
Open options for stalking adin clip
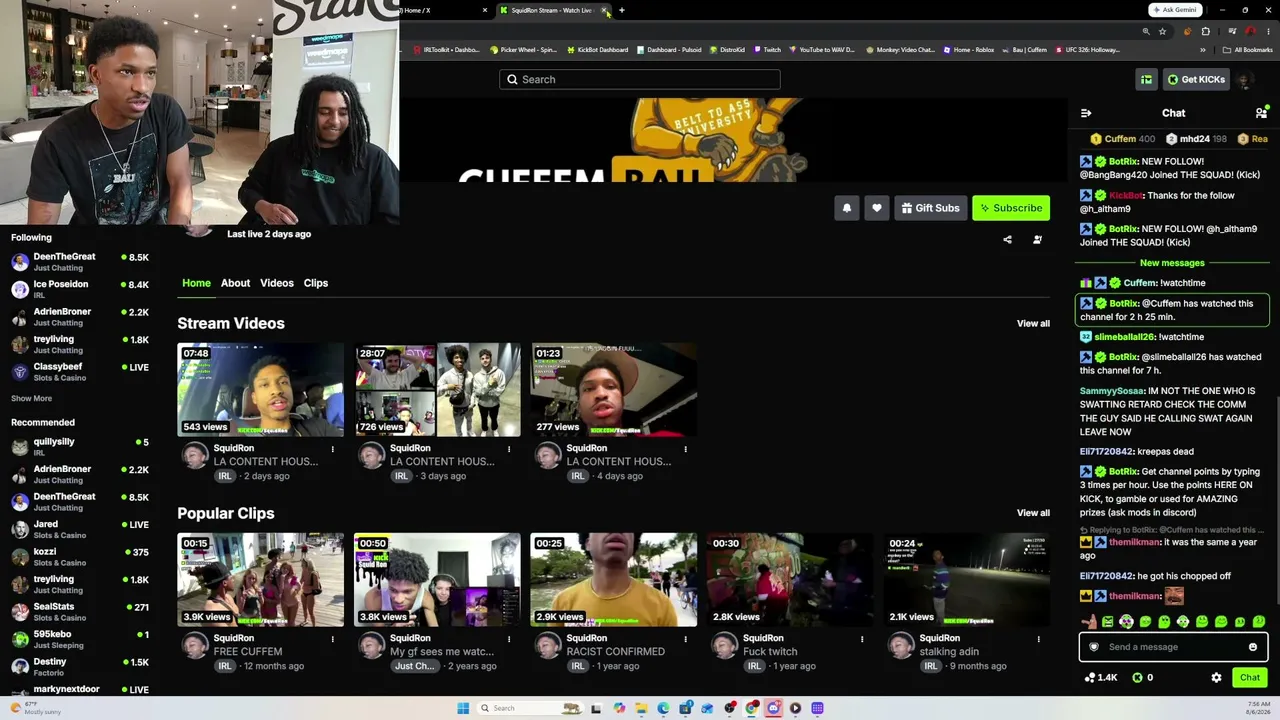tap(1038, 638)
